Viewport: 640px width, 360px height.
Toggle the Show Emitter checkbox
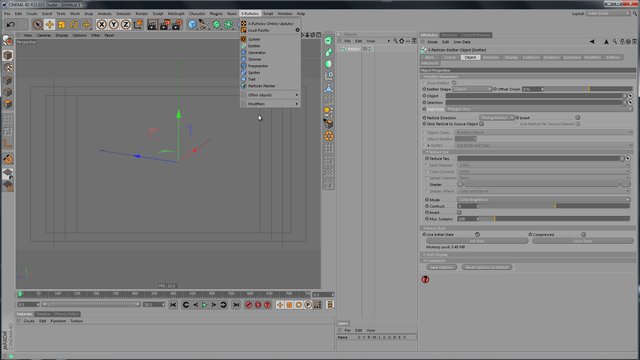[x=454, y=83]
